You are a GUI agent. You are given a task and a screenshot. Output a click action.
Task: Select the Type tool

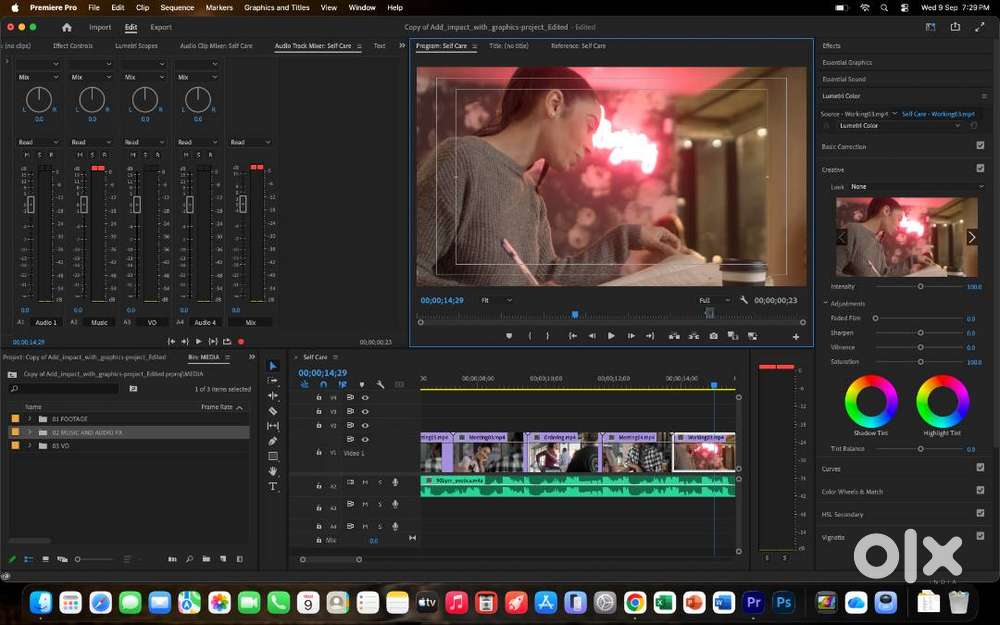point(273,487)
